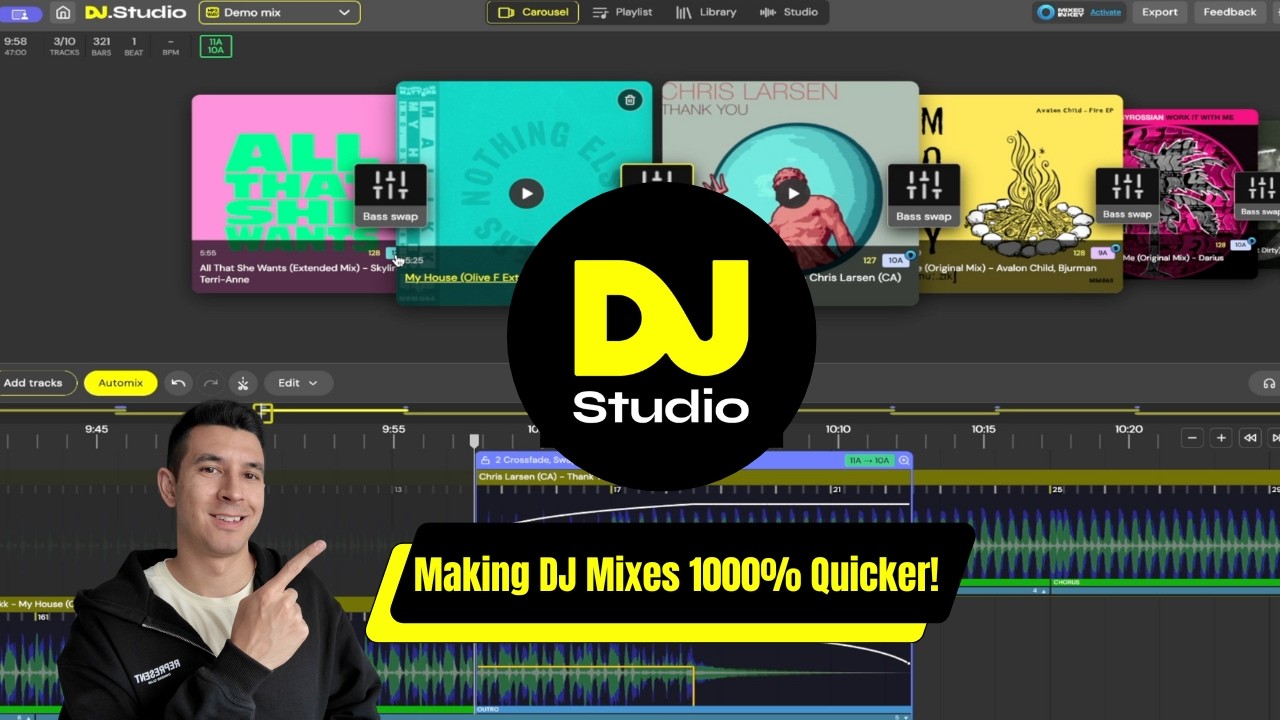1280x720 pixels.
Task: Delete track with the trash icon on My House card
Action: tap(629, 100)
